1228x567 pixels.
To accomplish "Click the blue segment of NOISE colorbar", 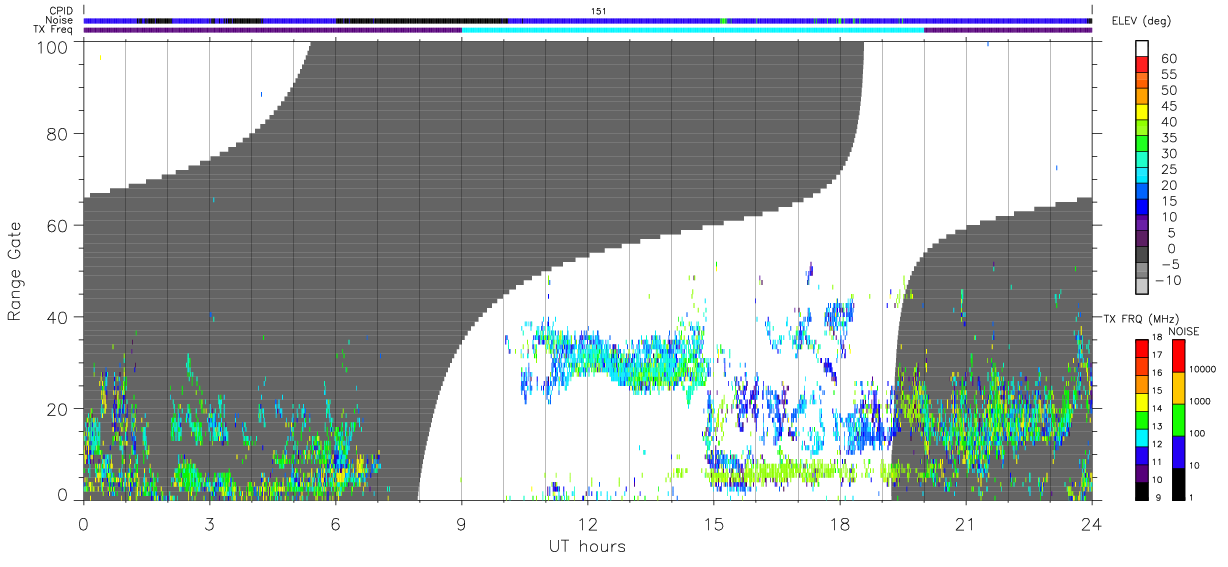I will pyautogui.click(x=1179, y=452).
